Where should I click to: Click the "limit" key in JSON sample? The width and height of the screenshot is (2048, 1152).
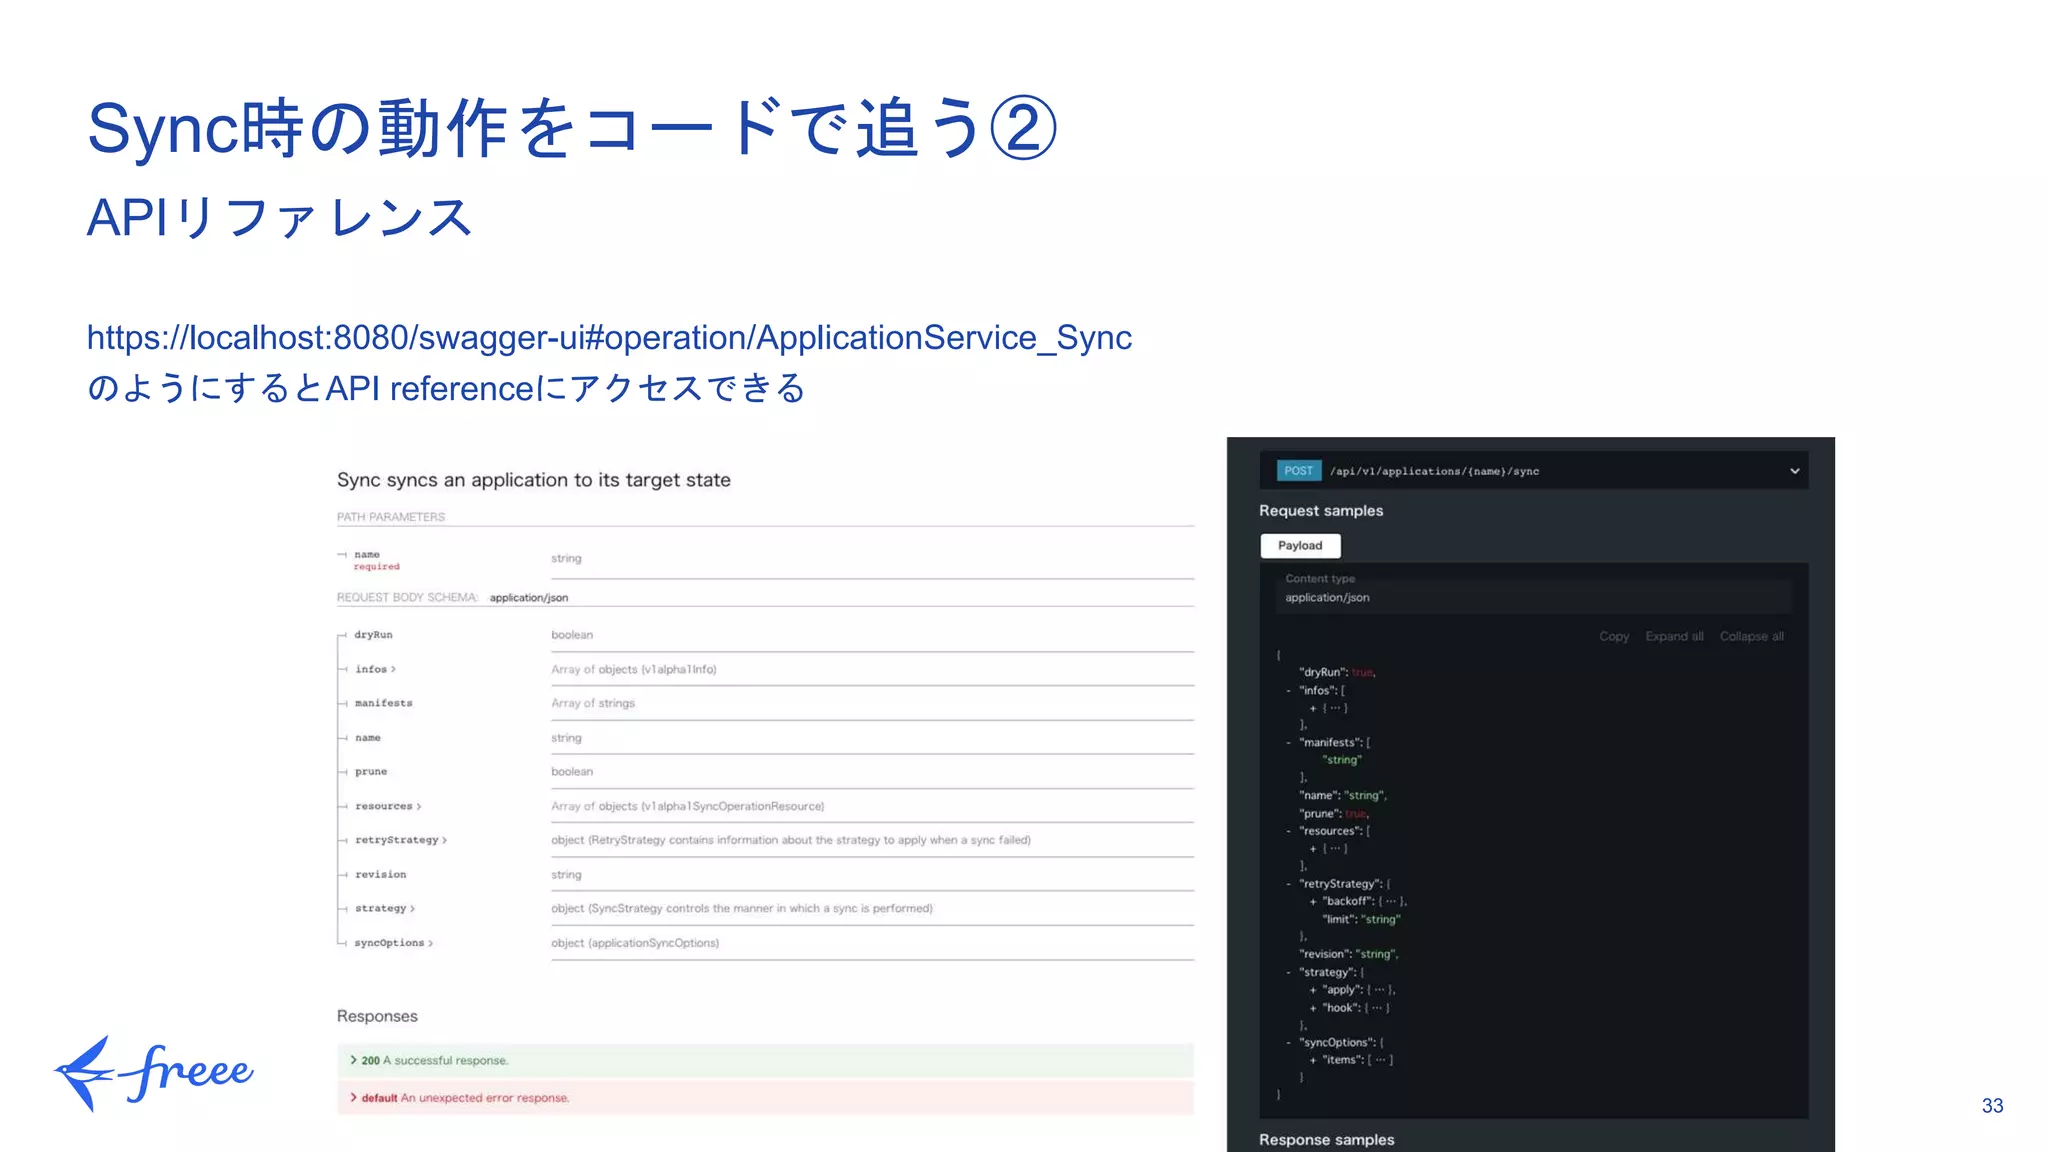[1338, 920]
